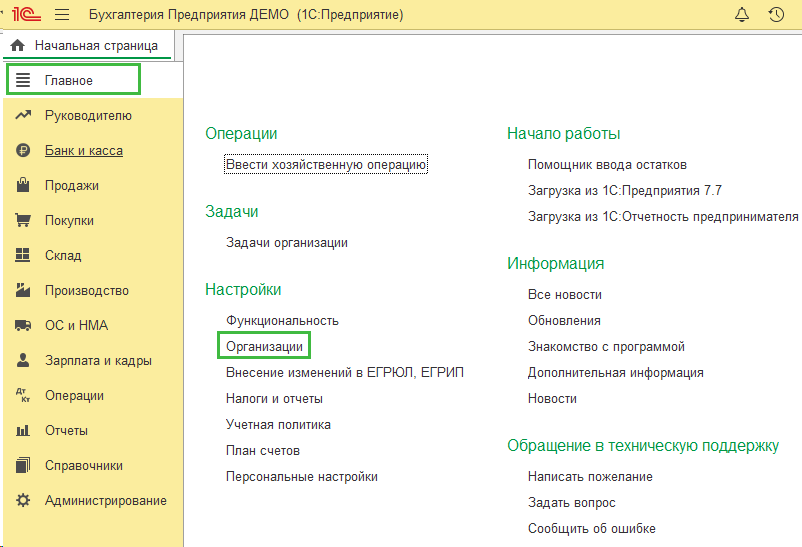The width and height of the screenshot is (802, 547).
Task: Open Знакомство с программой
Action: (x=606, y=347)
